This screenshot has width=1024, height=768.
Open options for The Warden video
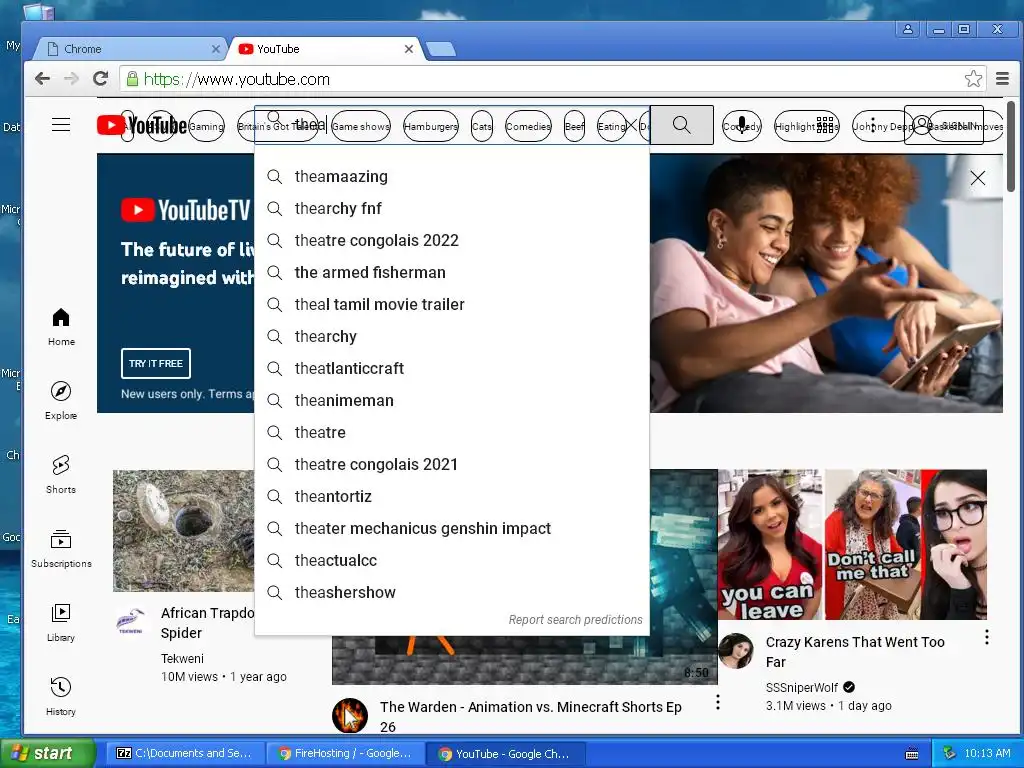click(x=717, y=702)
